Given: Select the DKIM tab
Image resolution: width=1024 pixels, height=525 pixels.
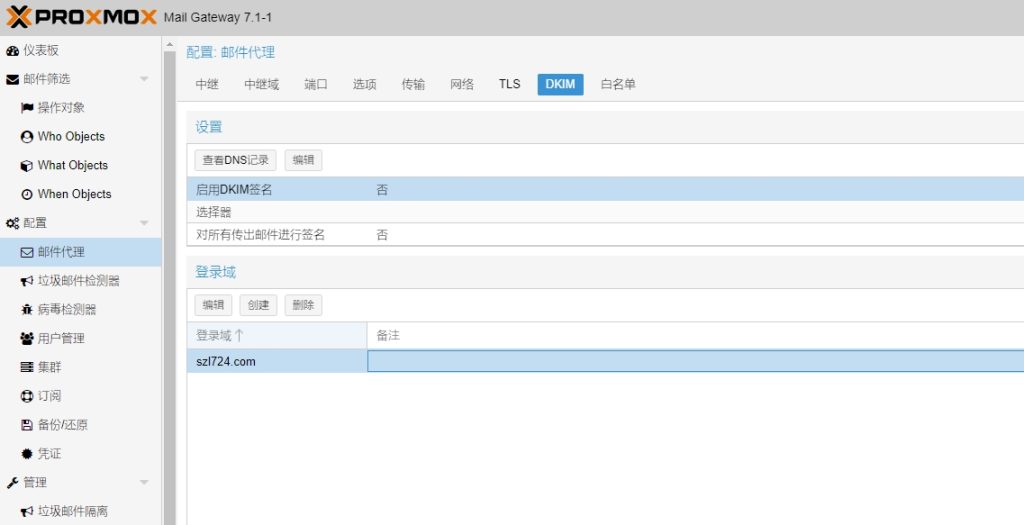Looking at the screenshot, I should tap(560, 84).
